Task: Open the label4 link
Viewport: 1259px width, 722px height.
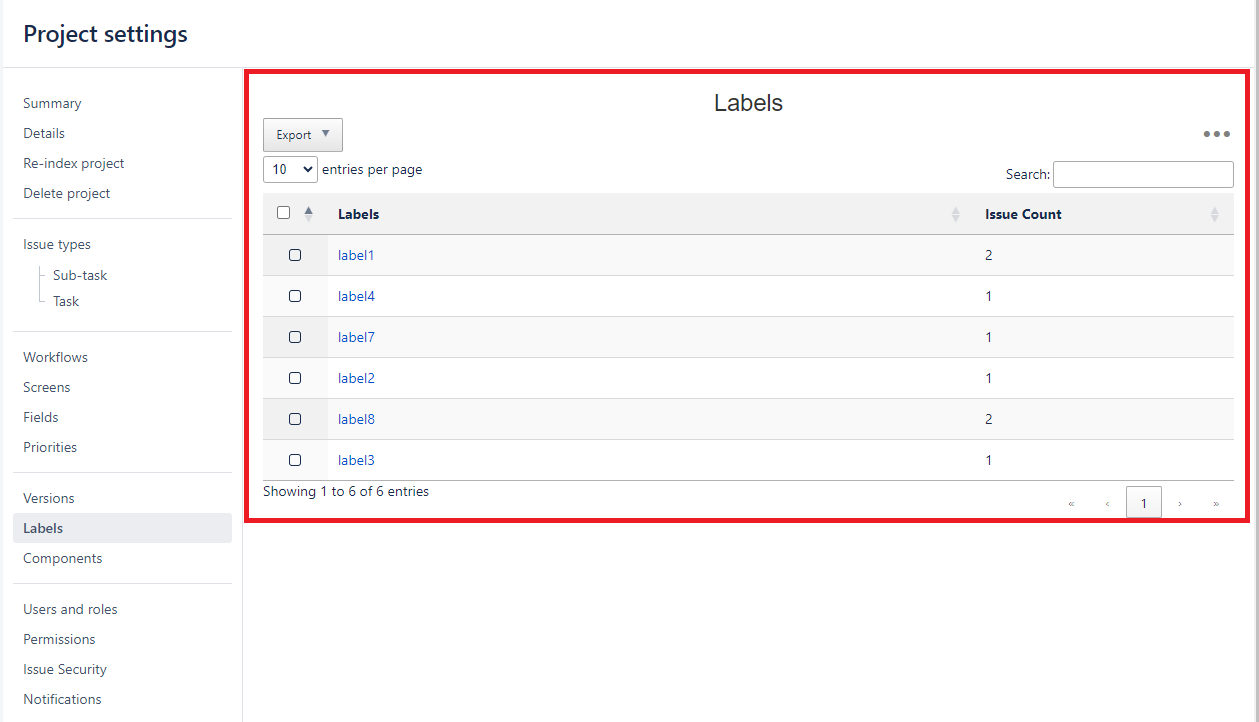Action: click(x=356, y=296)
